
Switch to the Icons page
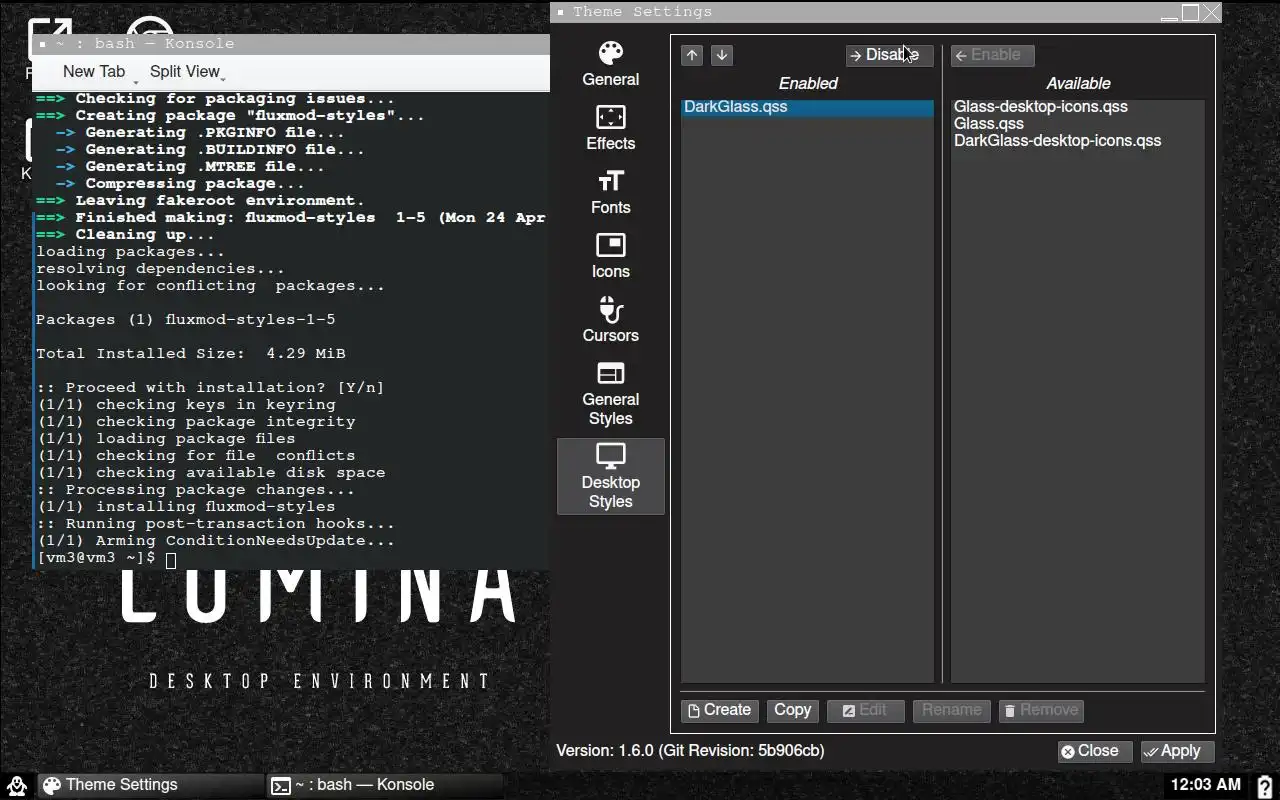(610, 257)
